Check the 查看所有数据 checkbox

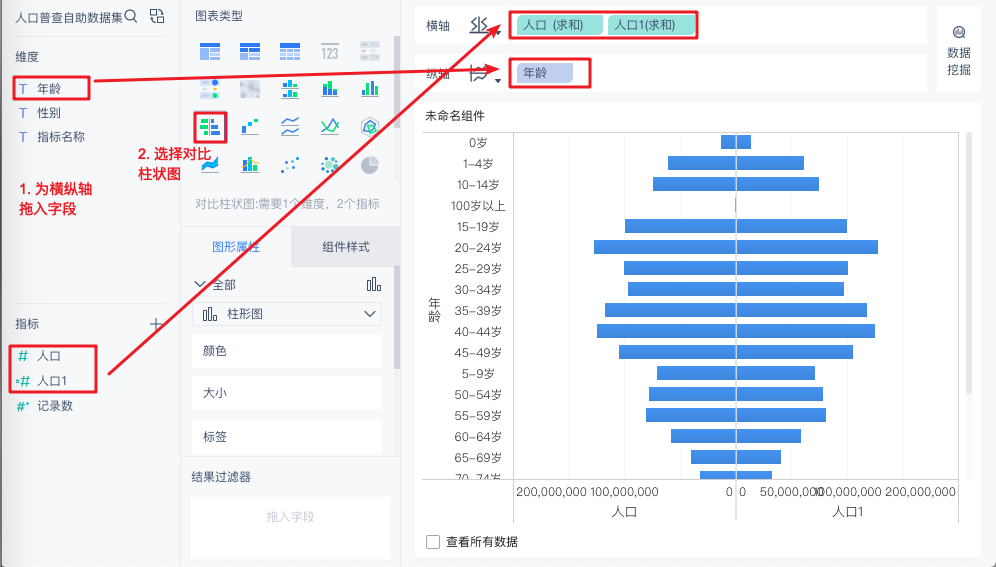(433, 542)
